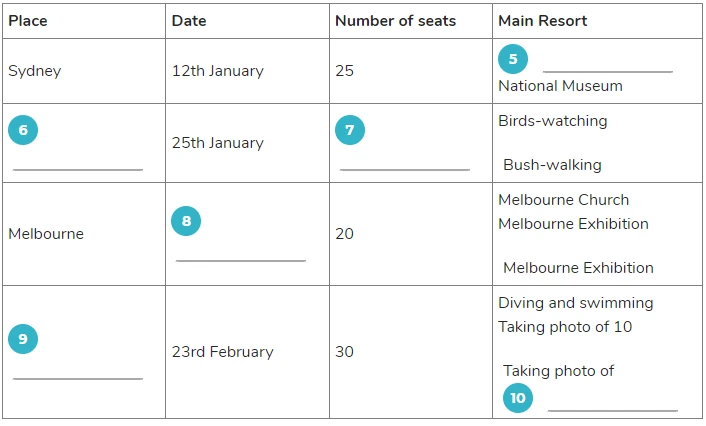Click the Diving and swimming text
The width and height of the screenshot is (706, 426).
[576, 303]
